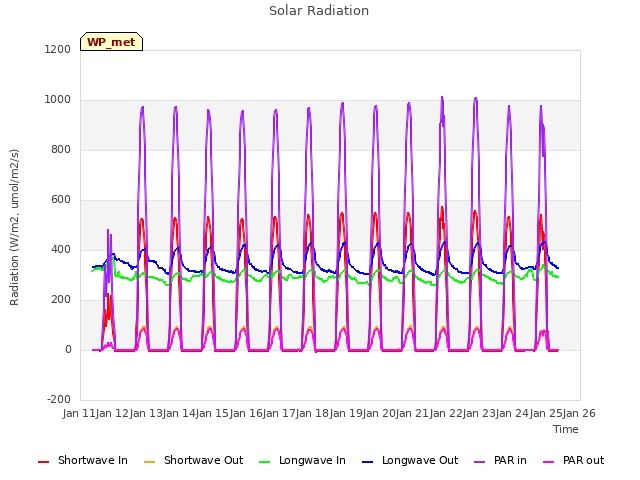Screen dimensions: 640x480
Task: Click the Jan 26 x-axis date label
Action: (x=579, y=413)
